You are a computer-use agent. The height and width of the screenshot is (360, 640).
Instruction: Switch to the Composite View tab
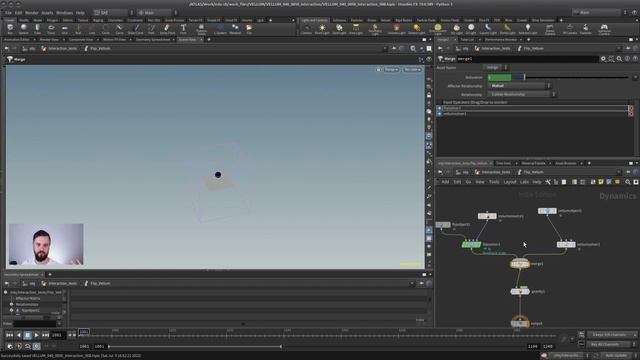tap(81, 40)
